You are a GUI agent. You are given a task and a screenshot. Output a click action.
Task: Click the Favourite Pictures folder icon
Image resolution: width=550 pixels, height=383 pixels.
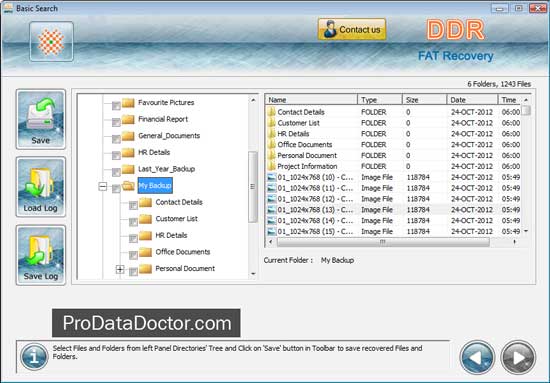[x=128, y=102]
